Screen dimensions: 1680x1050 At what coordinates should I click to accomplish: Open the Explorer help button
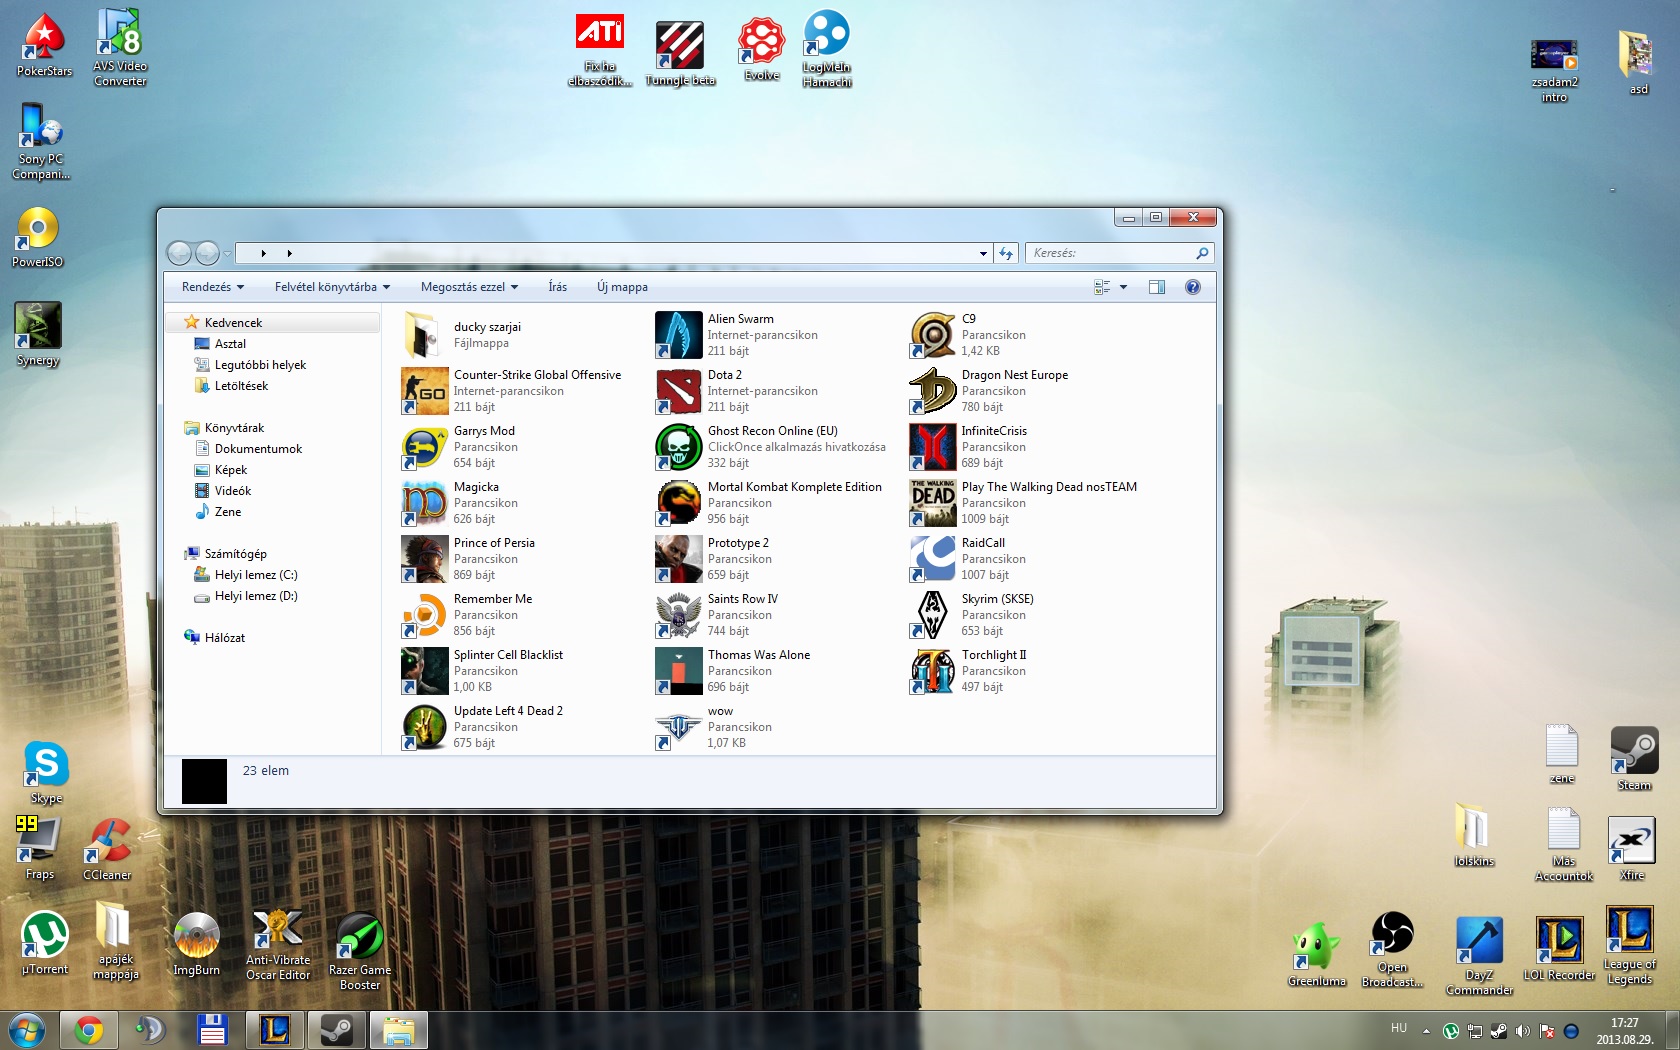[x=1192, y=287]
